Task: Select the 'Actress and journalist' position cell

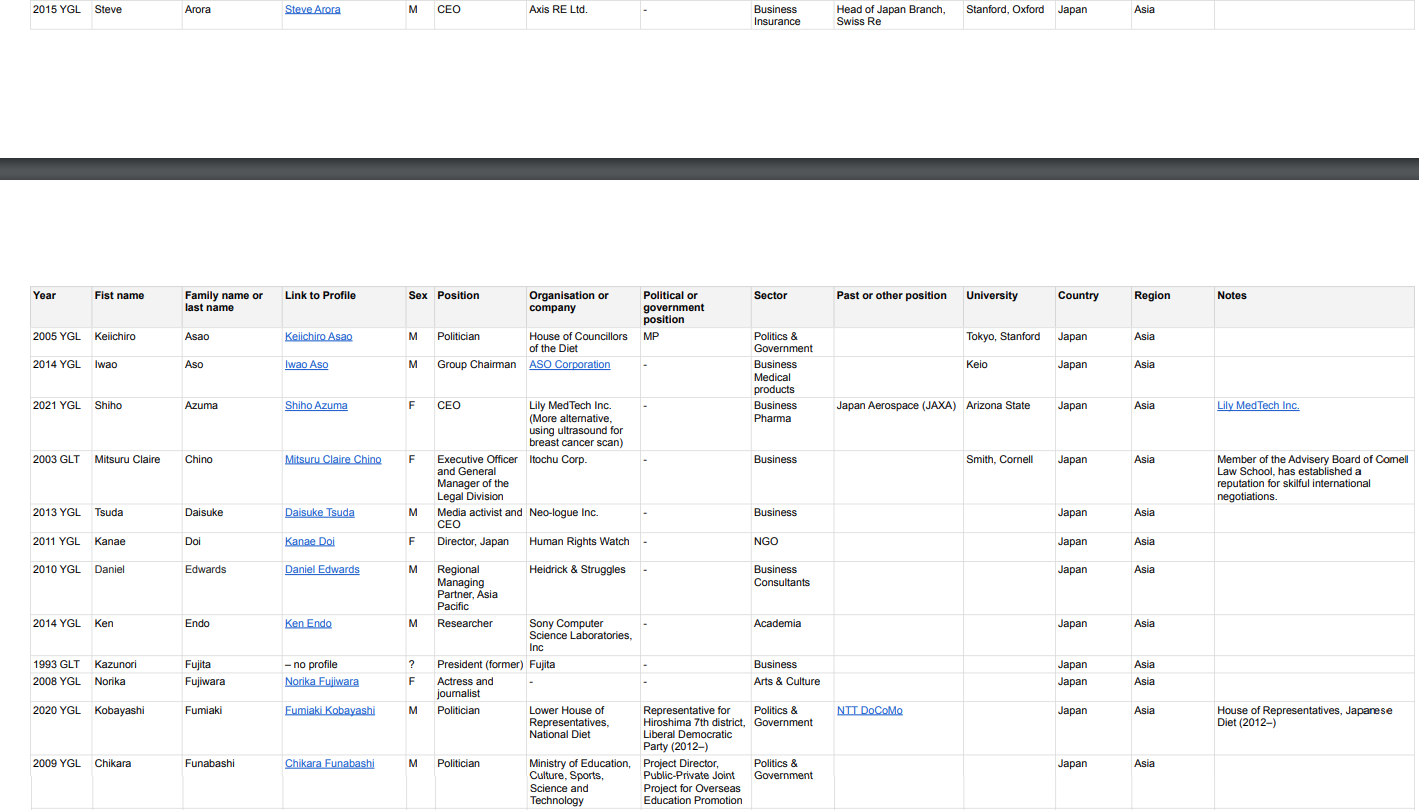Action: (480, 687)
